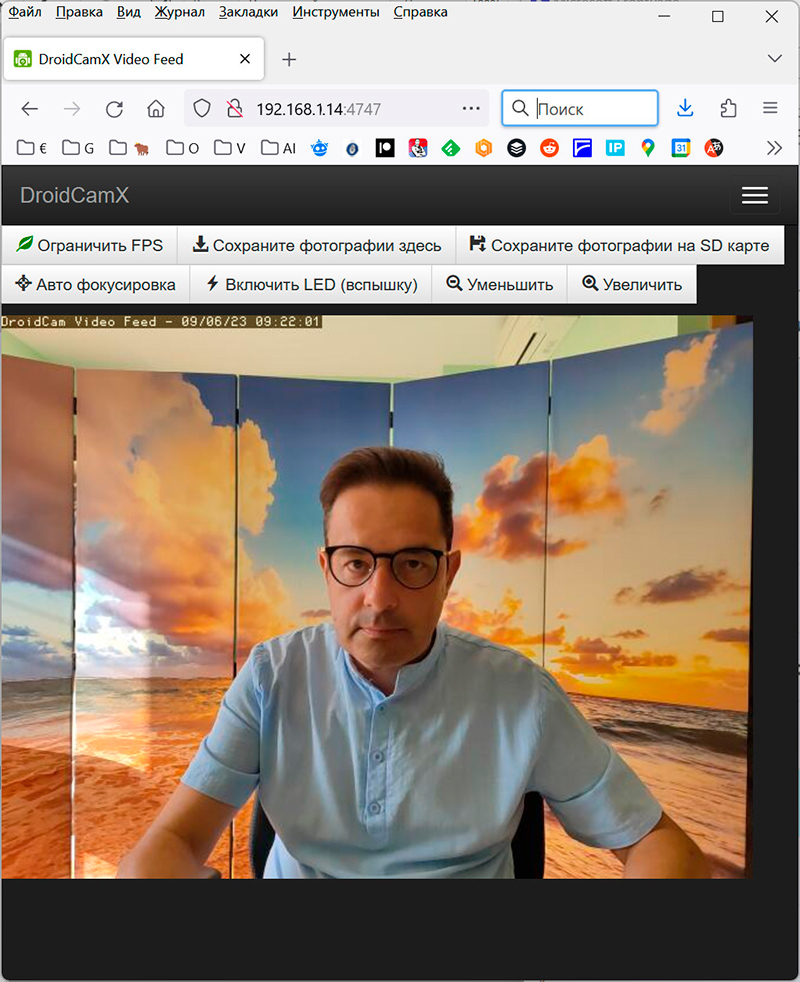
Task: Open the Google Calendar bookmark
Action: click(x=681, y=148)
